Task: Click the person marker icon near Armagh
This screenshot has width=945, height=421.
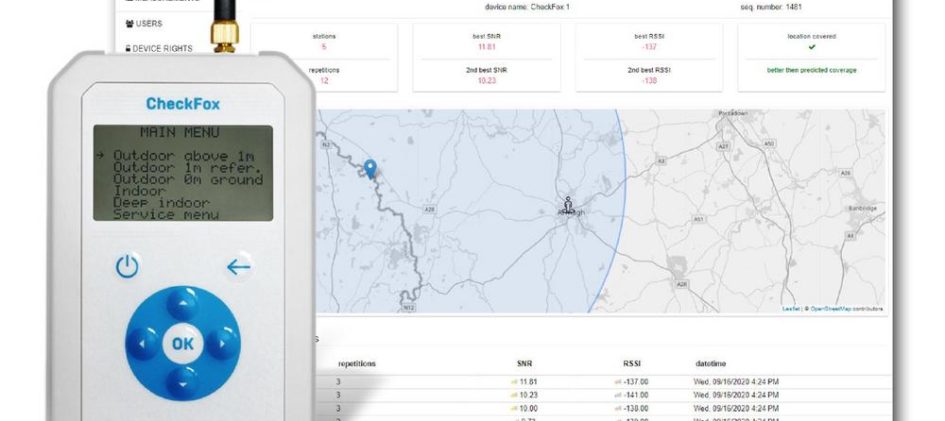Action: click(x=568, y=205)
